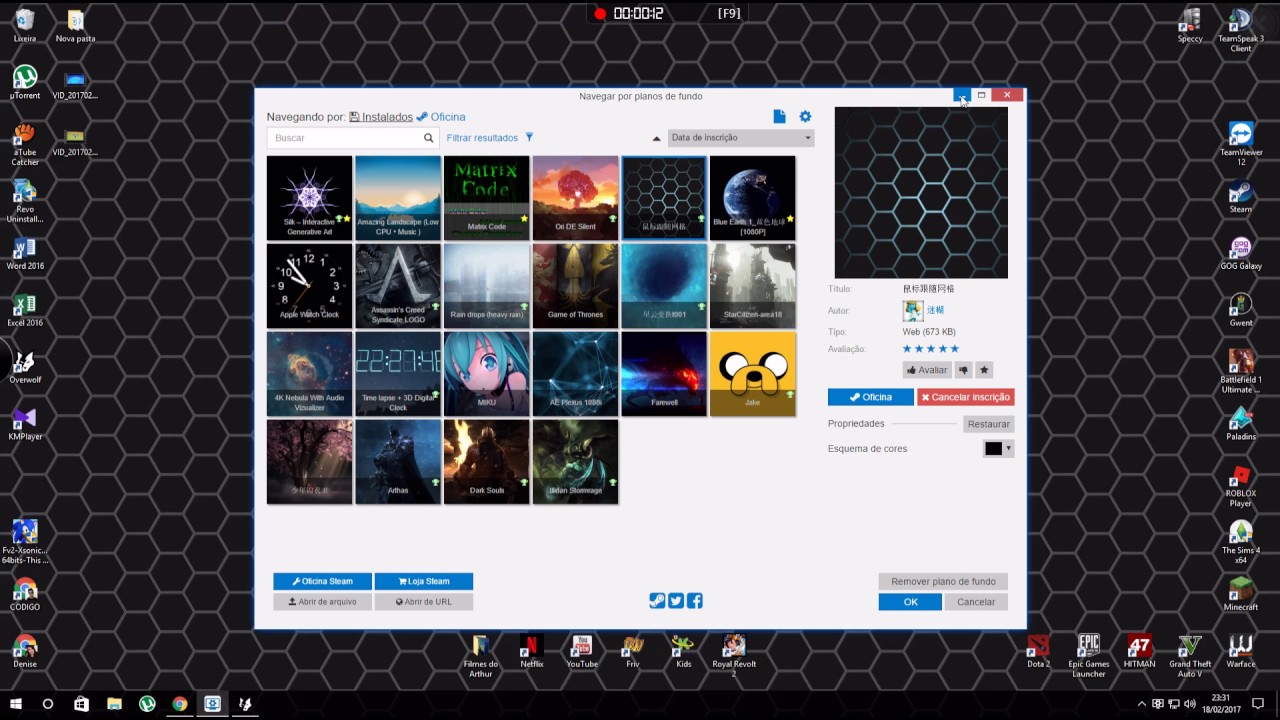
Task: Click the thumbs-down dislike button
Action: coord(963,370)
